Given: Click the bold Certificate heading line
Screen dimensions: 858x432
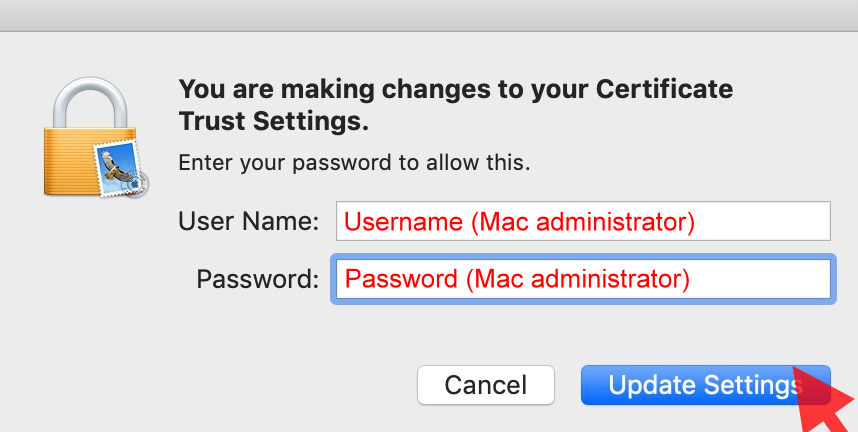Looking at the screenshot, I should (456, 89).
